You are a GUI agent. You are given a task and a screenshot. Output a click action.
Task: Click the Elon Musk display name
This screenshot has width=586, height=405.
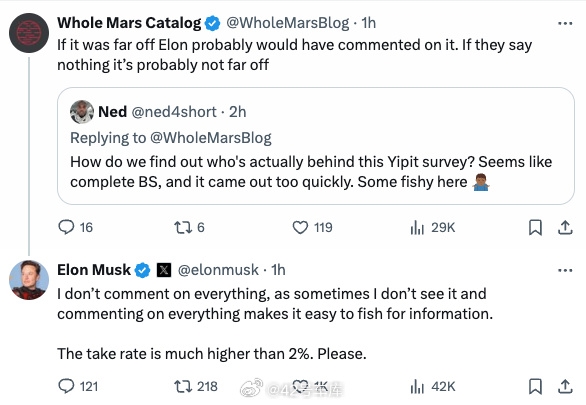coord(94,270)
